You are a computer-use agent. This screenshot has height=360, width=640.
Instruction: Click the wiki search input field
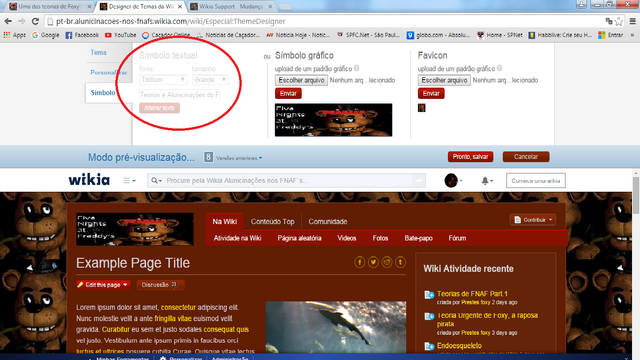pyautogui.click(x=289, y=180)
